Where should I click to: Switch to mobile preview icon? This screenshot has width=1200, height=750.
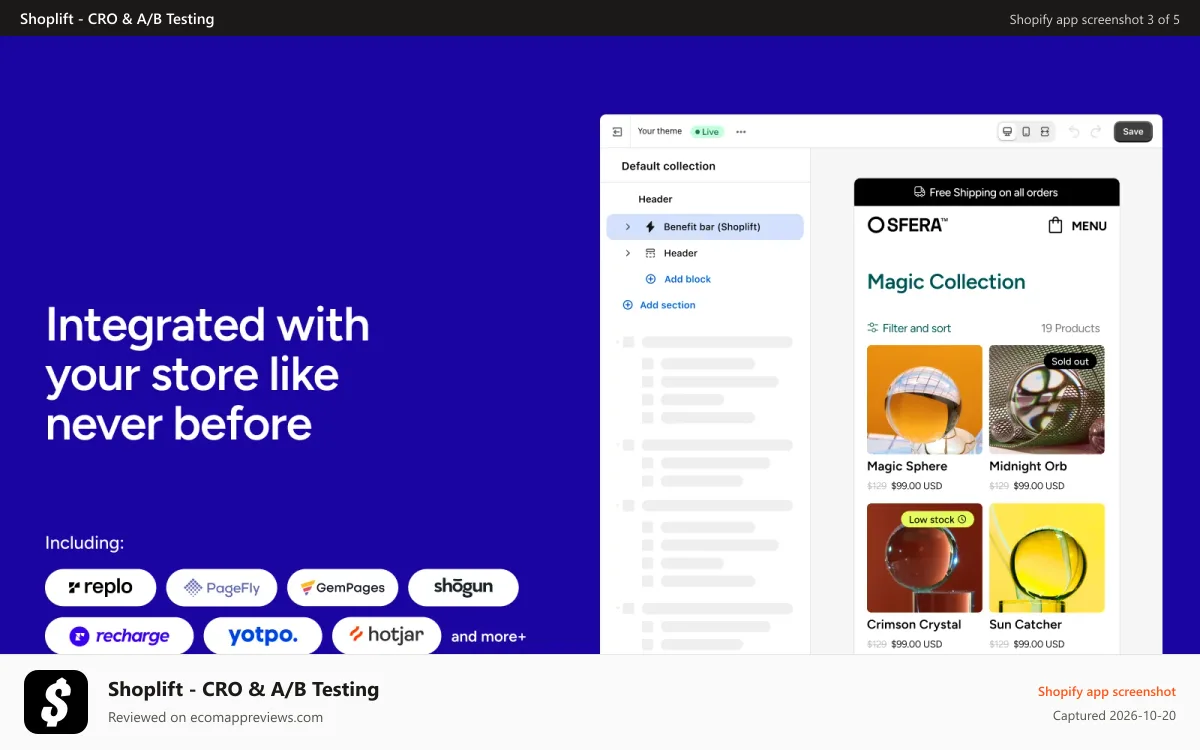pyautogui.click(x=1026, y=132)
